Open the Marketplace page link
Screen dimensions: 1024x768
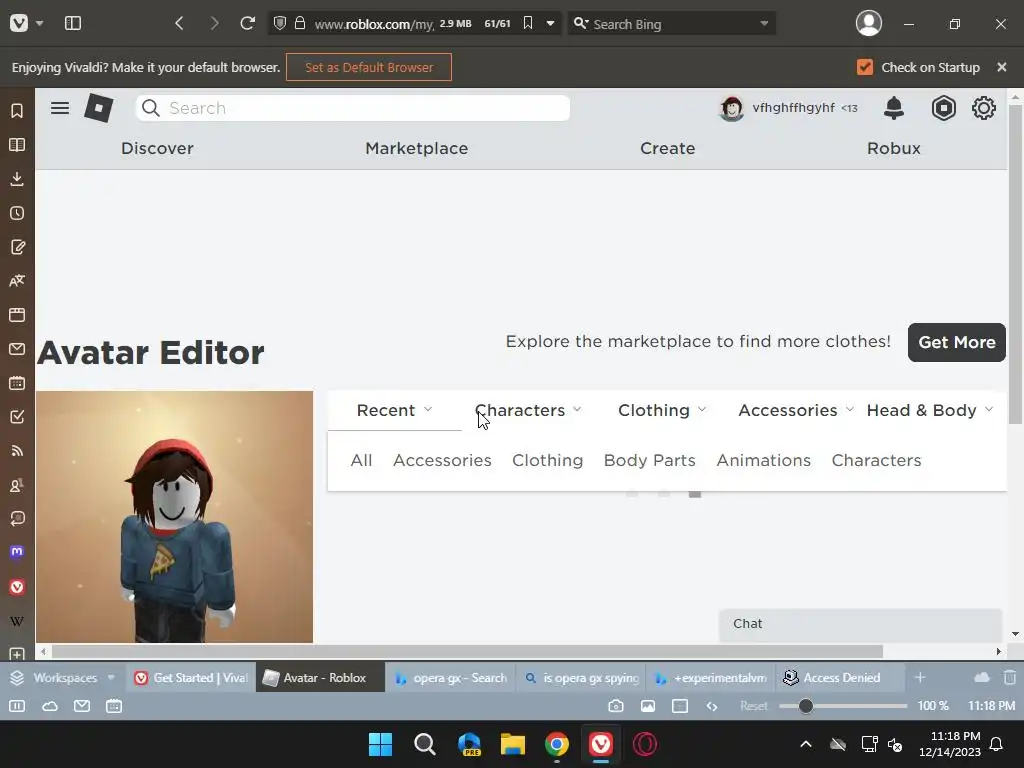417,148
